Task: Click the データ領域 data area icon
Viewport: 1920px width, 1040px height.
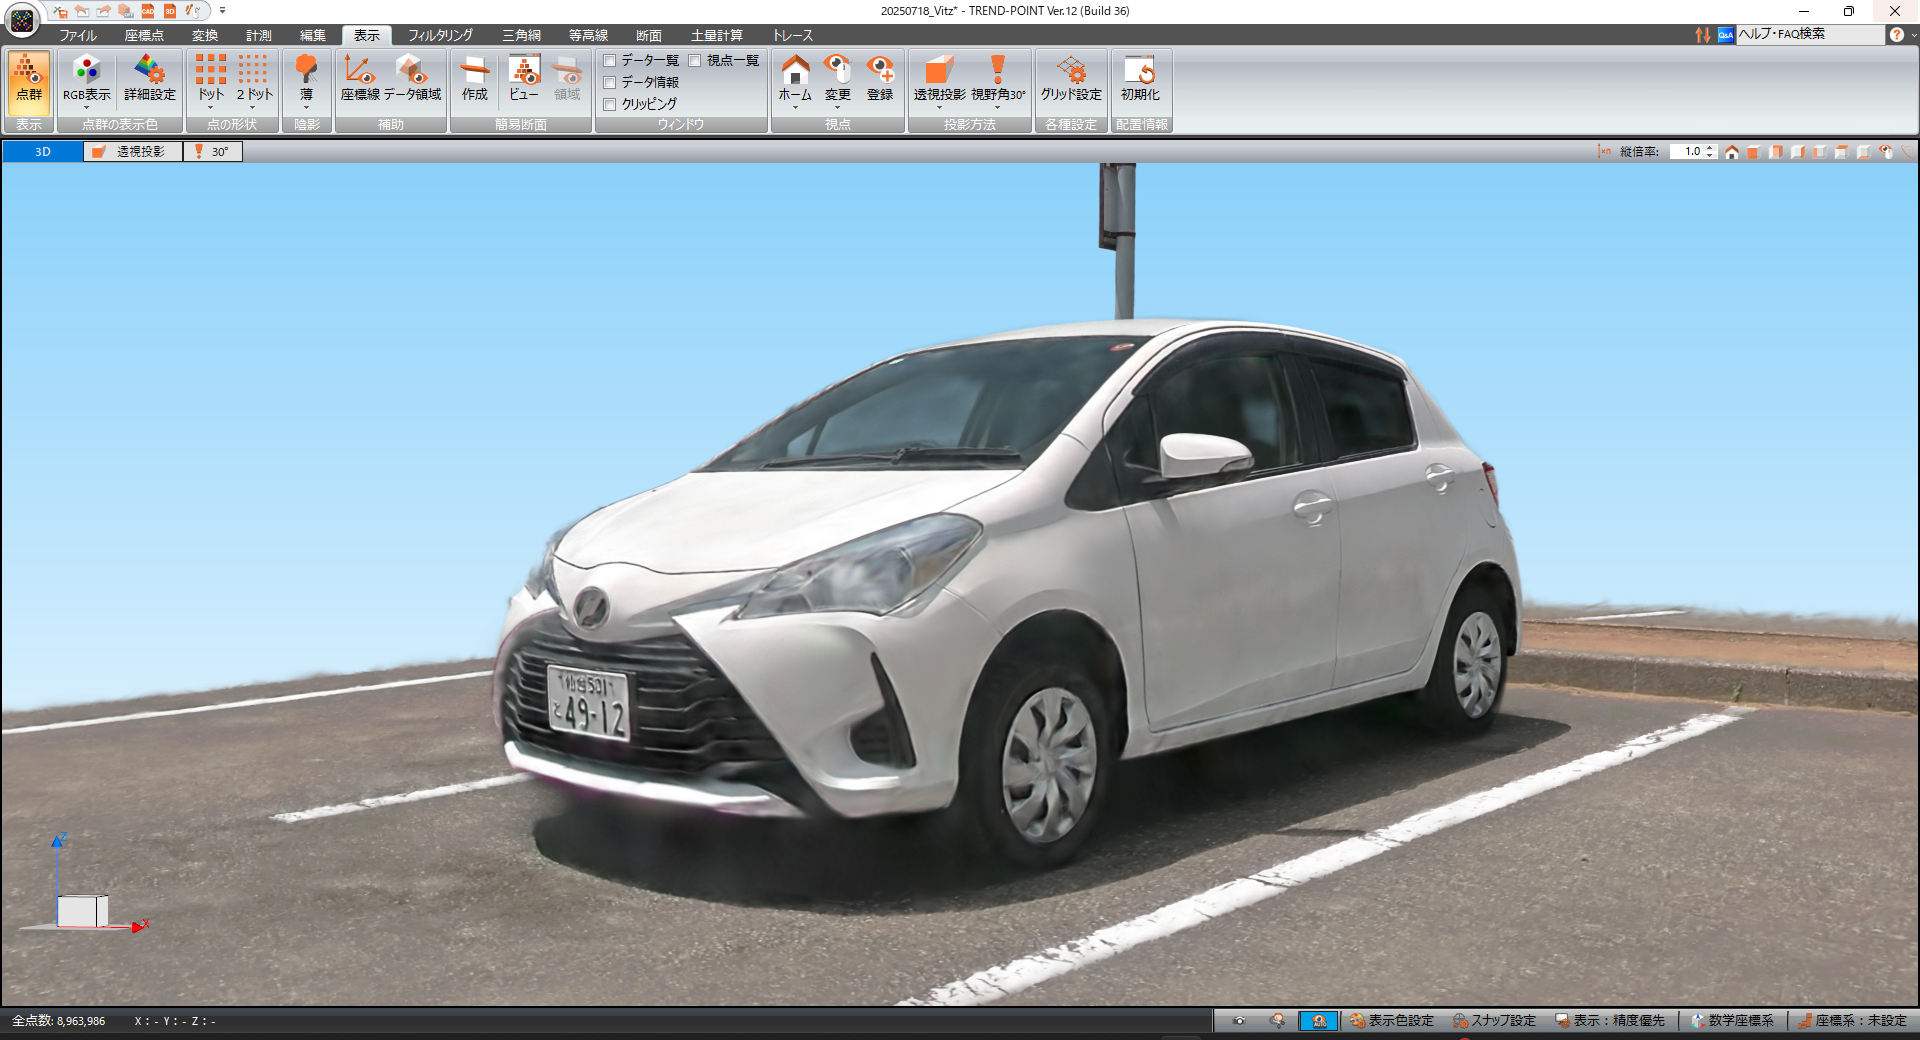Action: [412, 79]
